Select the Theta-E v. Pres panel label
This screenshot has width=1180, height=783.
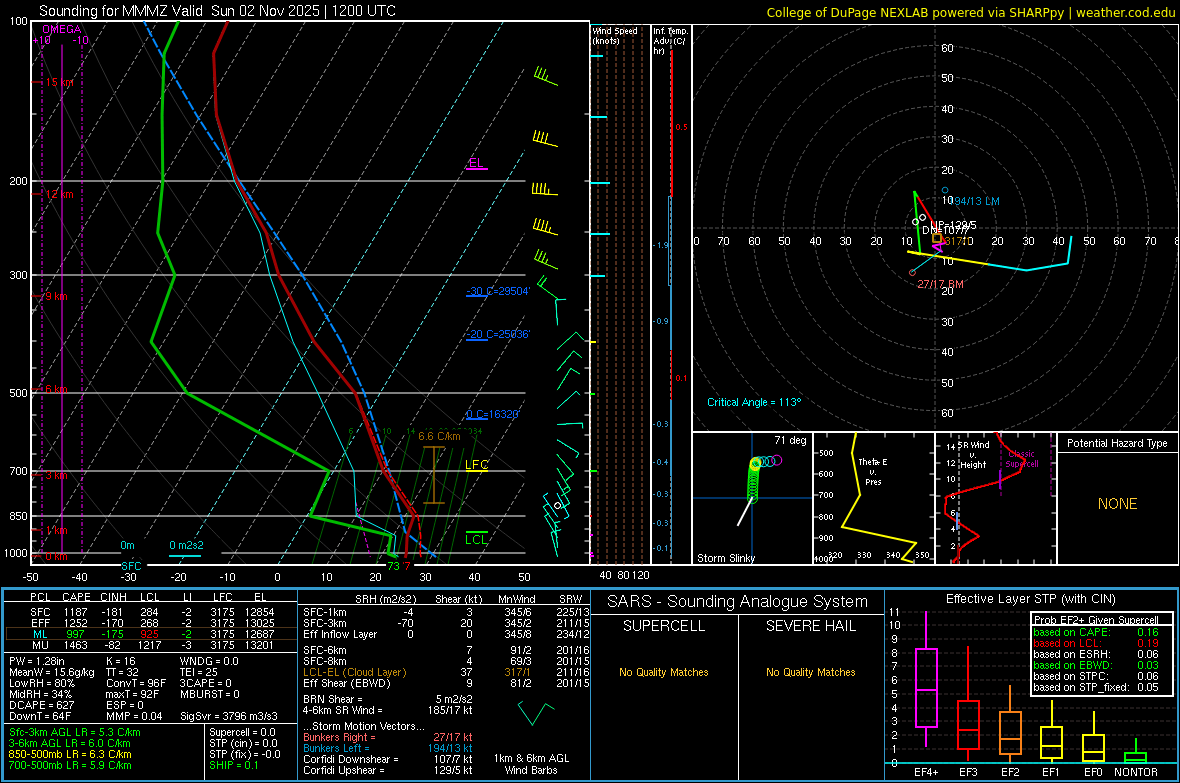pos(873,471)
